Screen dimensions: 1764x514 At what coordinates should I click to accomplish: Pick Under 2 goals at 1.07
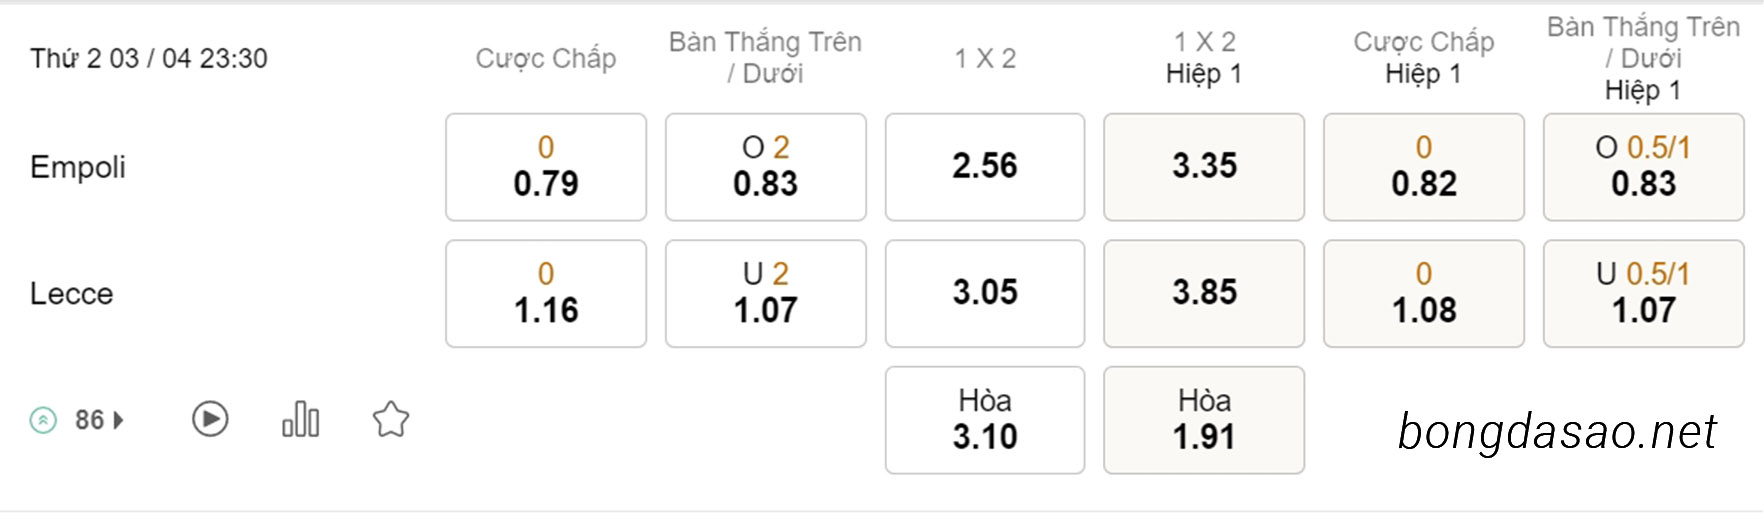[766, 293]
